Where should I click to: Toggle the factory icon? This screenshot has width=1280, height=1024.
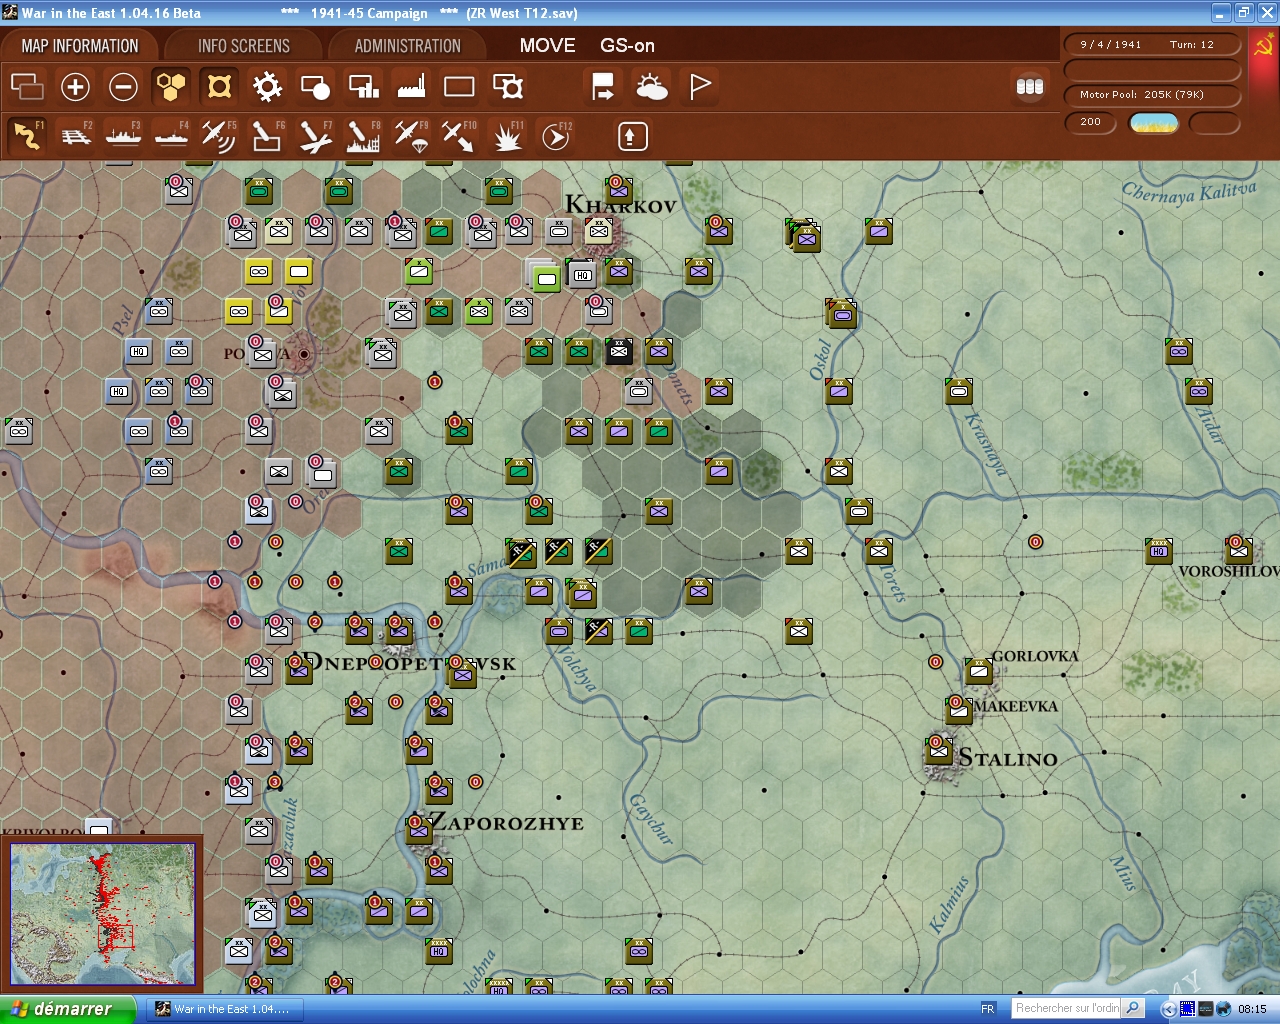tap(411, 87)
